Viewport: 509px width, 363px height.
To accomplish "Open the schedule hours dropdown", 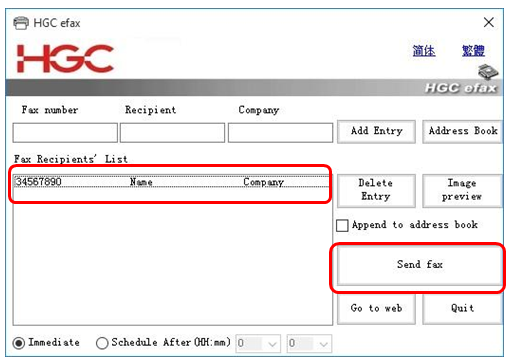I will coord(258,343).
